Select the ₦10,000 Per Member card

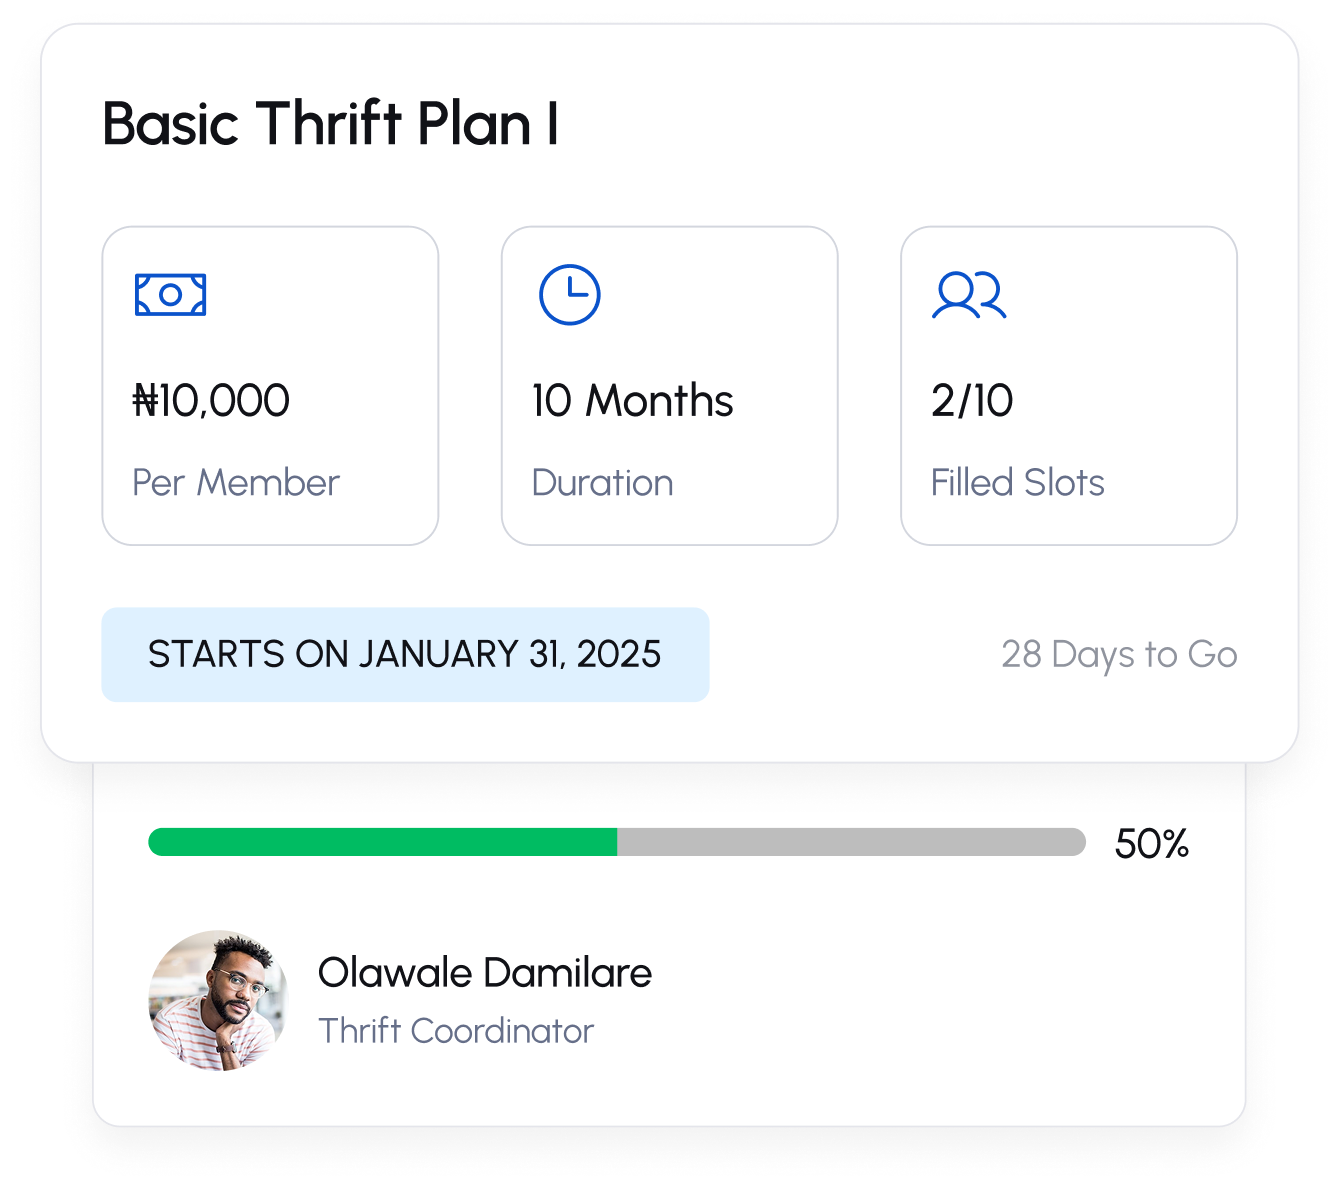(270, 386)
